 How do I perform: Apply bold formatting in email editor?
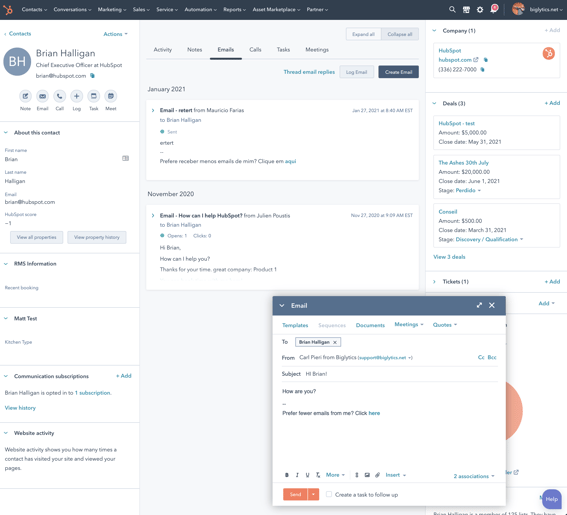[x=287, y=475]
